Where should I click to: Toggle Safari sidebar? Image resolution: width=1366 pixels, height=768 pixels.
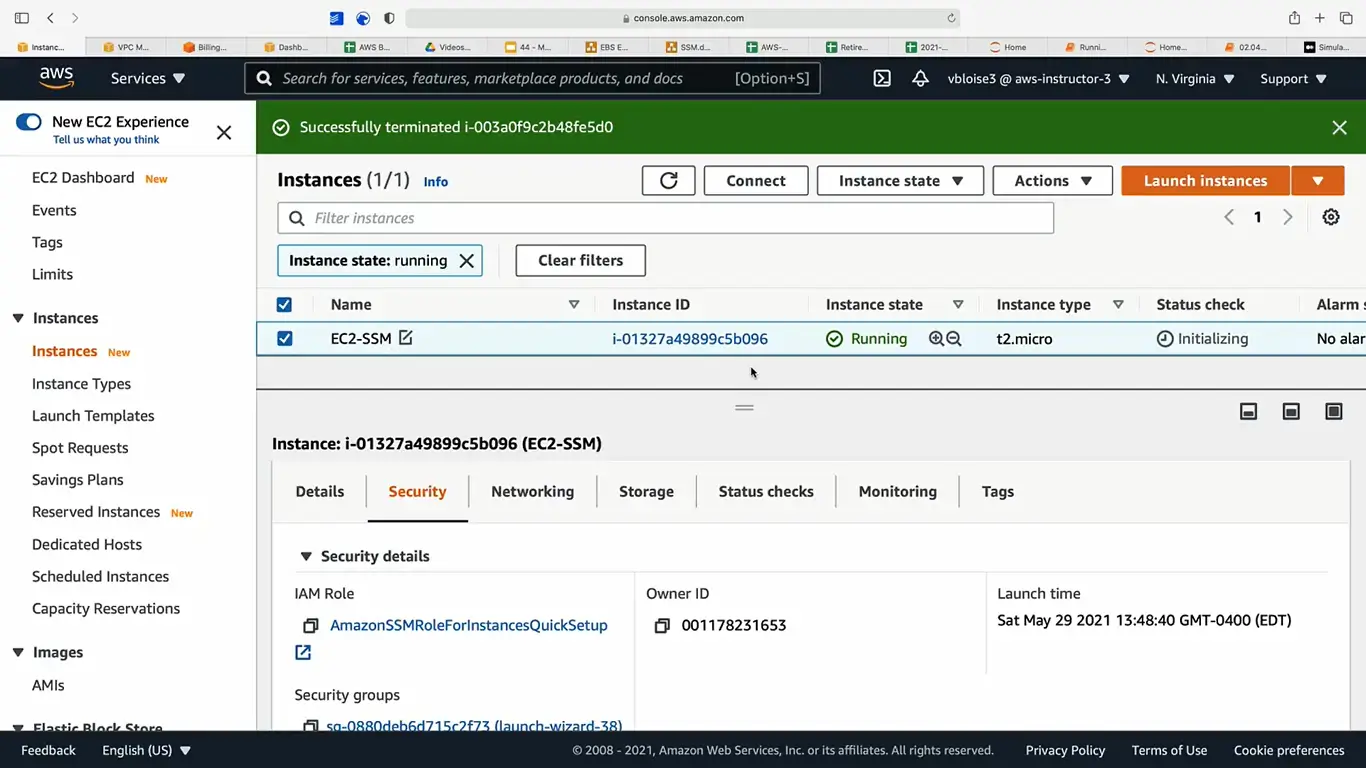pos(22,18)
